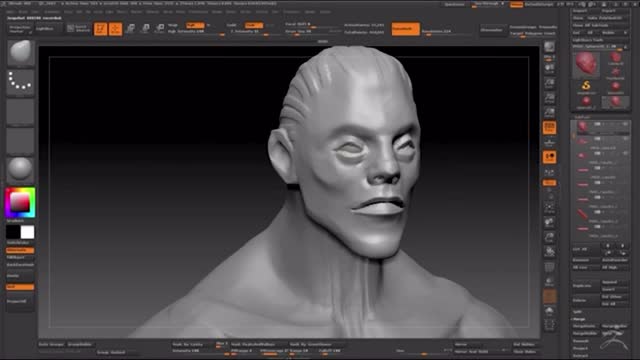This screenshot has height=360, width=640.
Task: Click the Actual size icon
Action: [x=549, y=98]
